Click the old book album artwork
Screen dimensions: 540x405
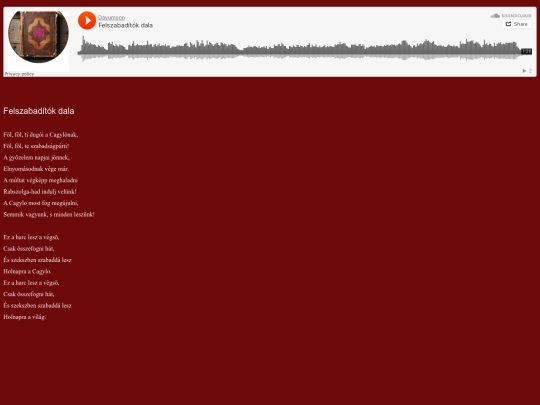[38, 37]
